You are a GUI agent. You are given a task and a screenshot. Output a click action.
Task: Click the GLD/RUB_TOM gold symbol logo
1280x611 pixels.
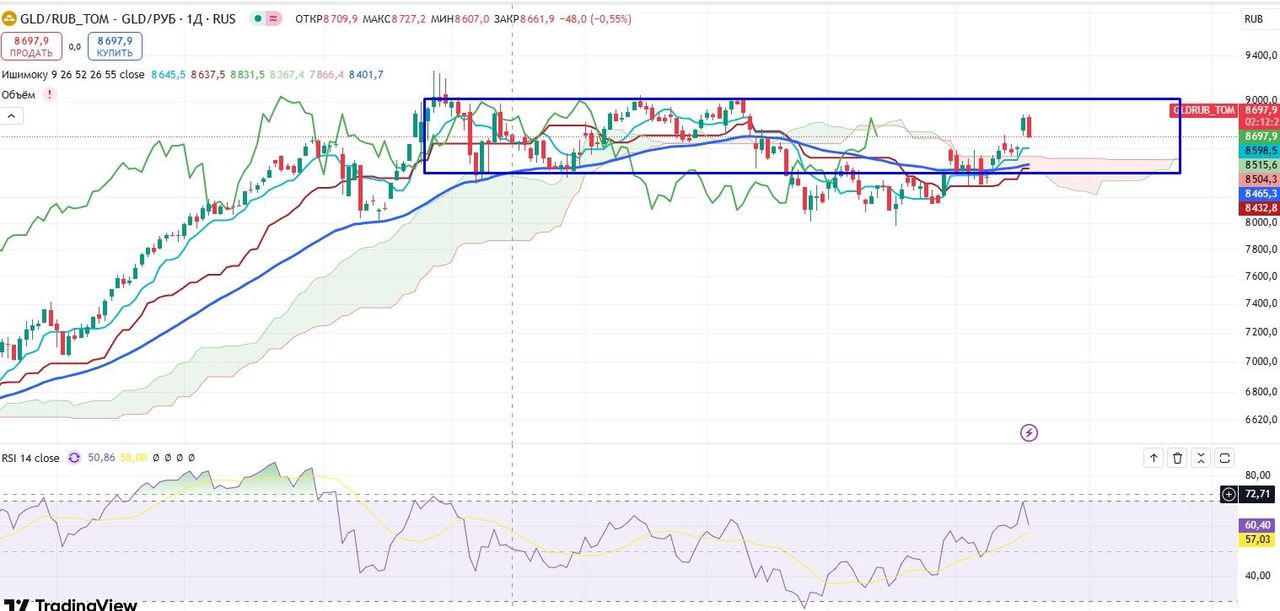click(x=10, y=19)
